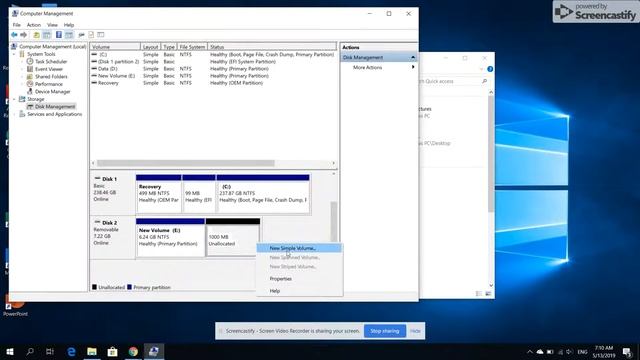
Task: Expand the Task Scheduler node
Action: pyautogui.click(x=22, y=62)
